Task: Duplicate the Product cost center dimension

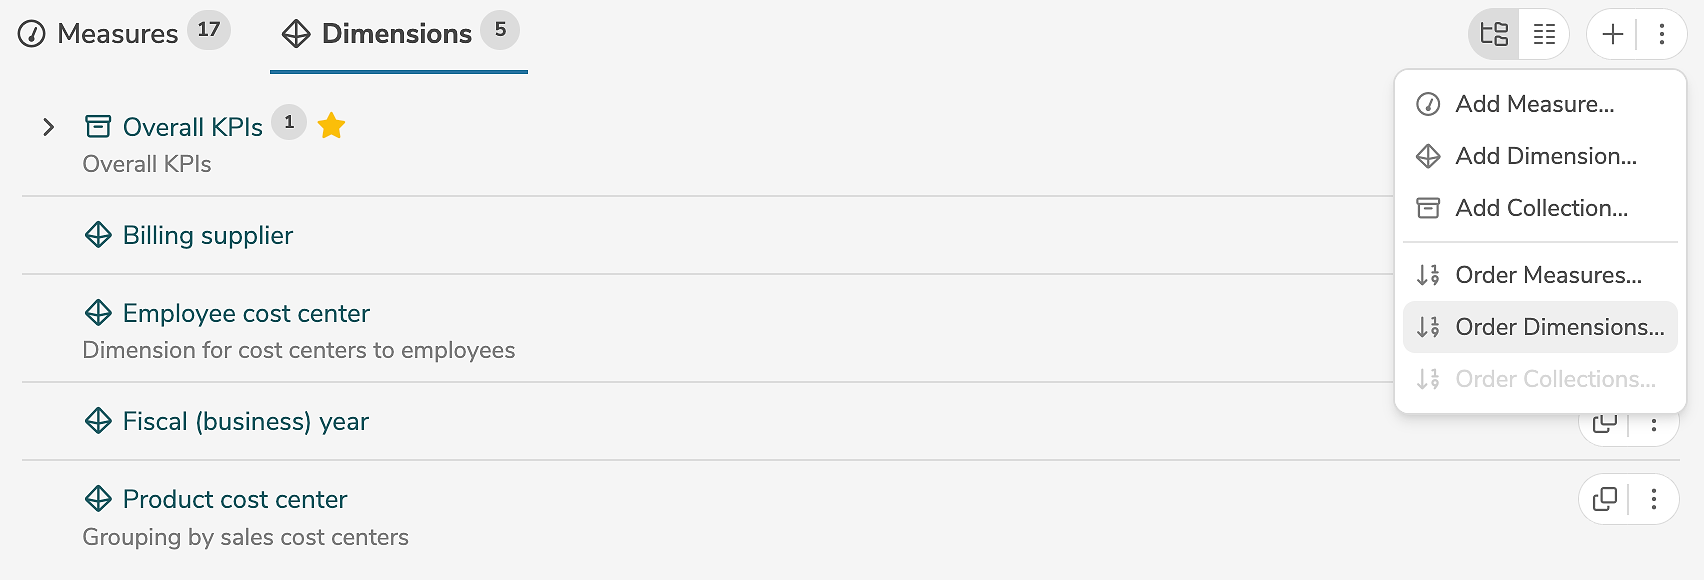Action: tap(1604, 498)
